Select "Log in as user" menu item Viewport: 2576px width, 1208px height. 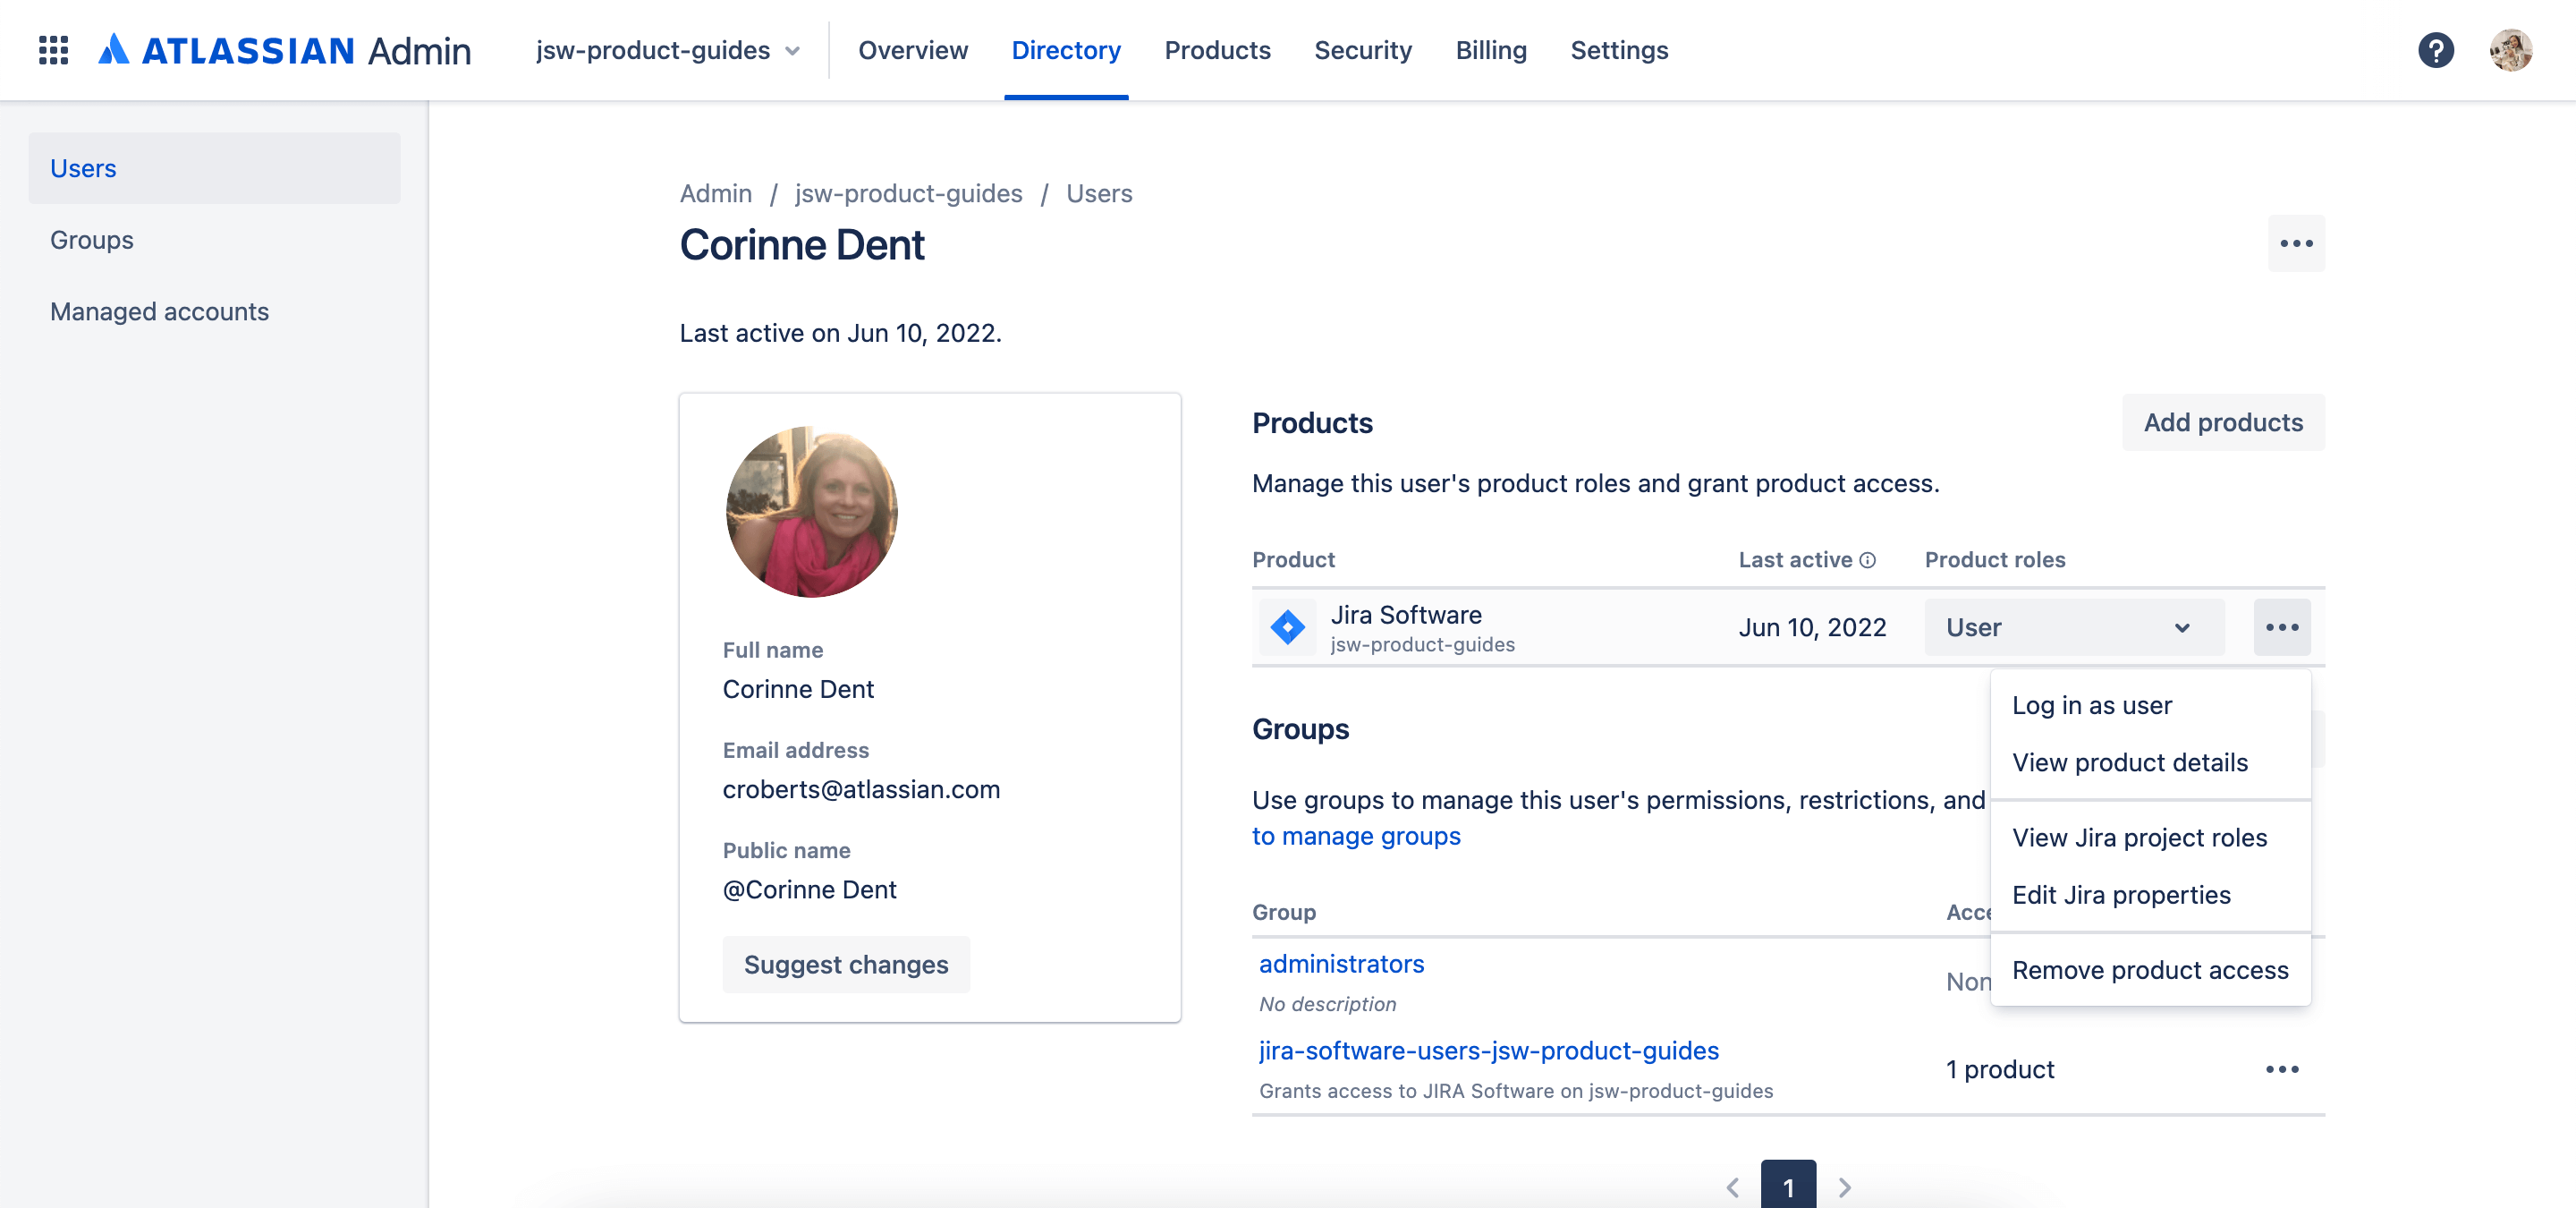click(2092, 705)
